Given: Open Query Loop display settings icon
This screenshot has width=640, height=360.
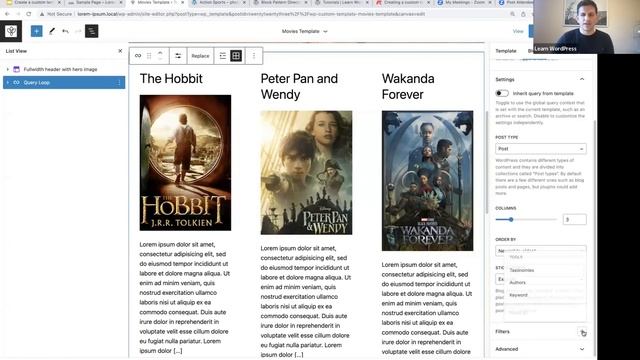Looking at the screenshot, I should pos(178,56).
